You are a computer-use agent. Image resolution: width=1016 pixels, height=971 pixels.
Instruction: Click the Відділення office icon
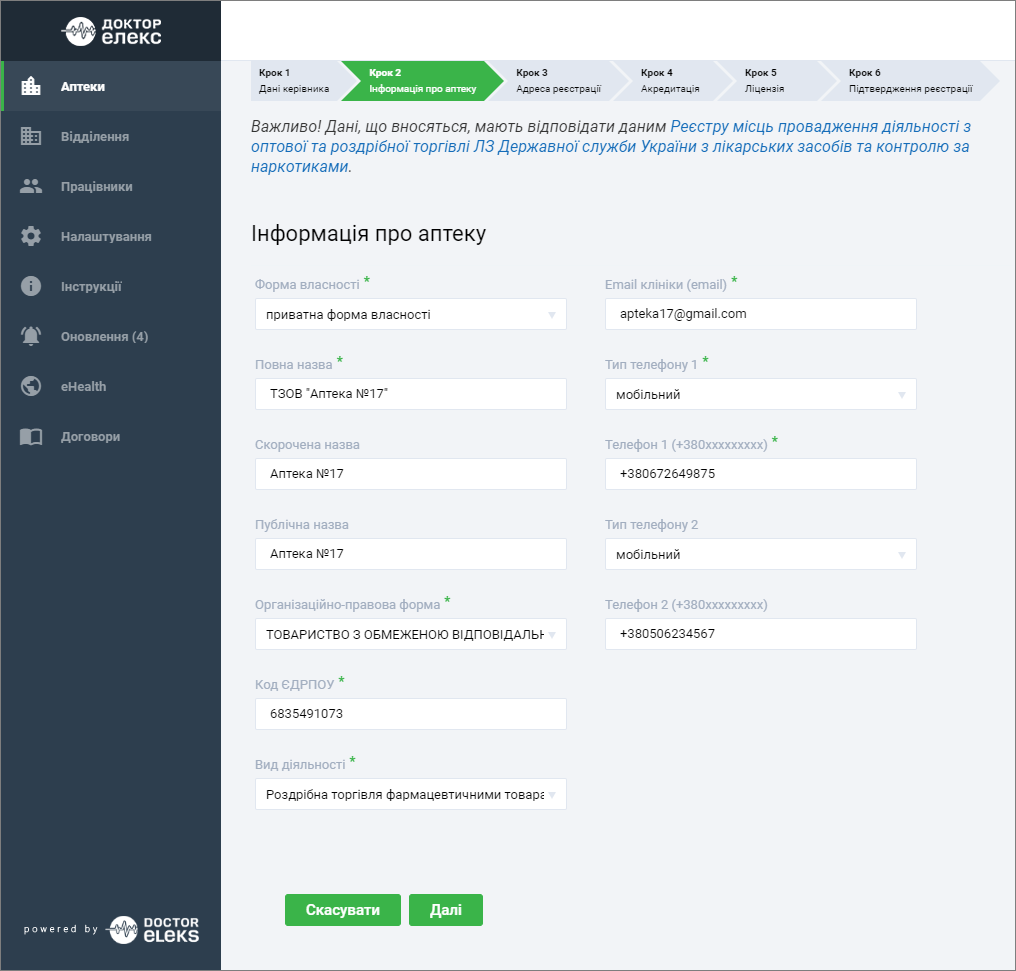click(30, 136)
